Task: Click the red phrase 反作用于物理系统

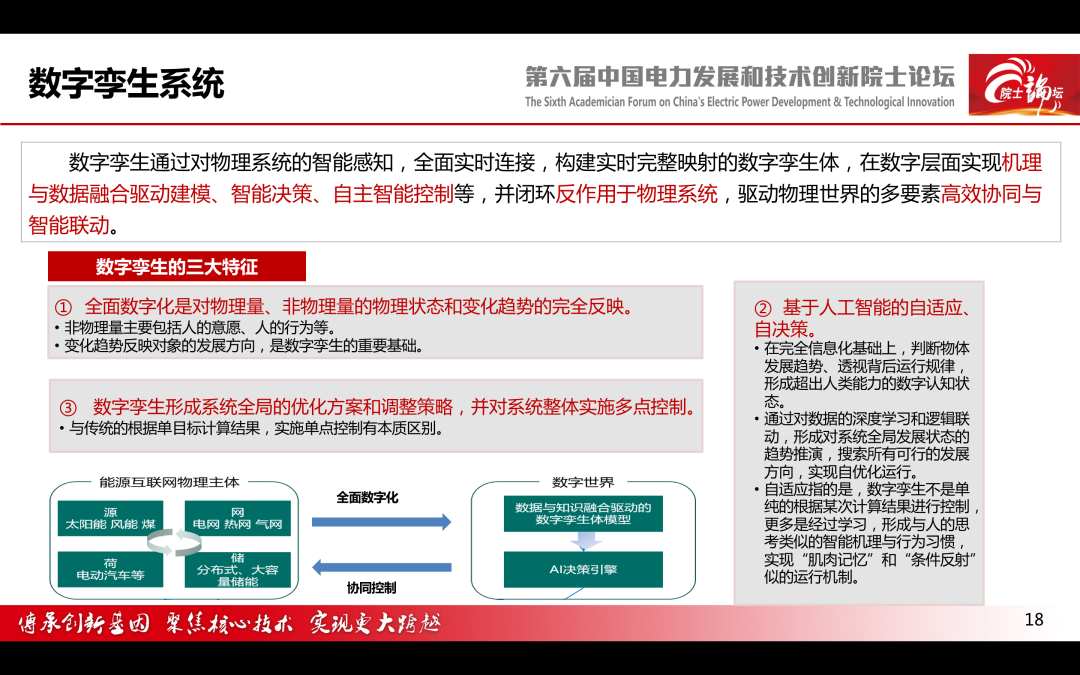Action: pos(636,194)
